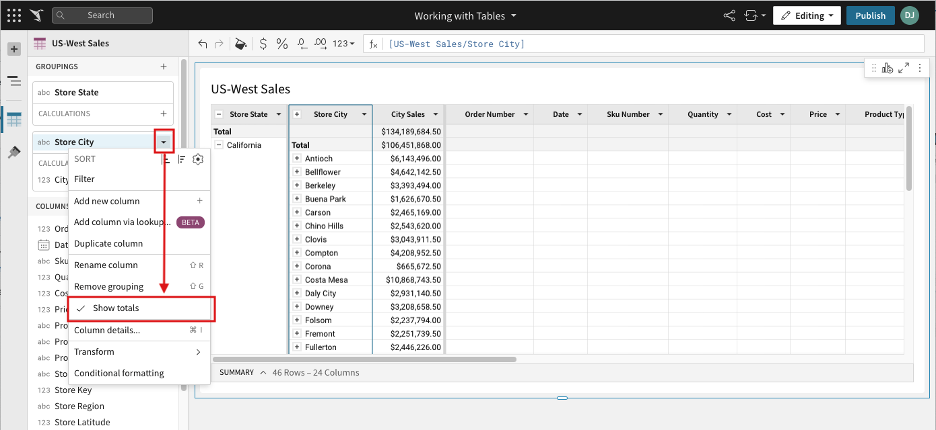Open the table's three-dot more menu
936x430 pixels.
918,68
